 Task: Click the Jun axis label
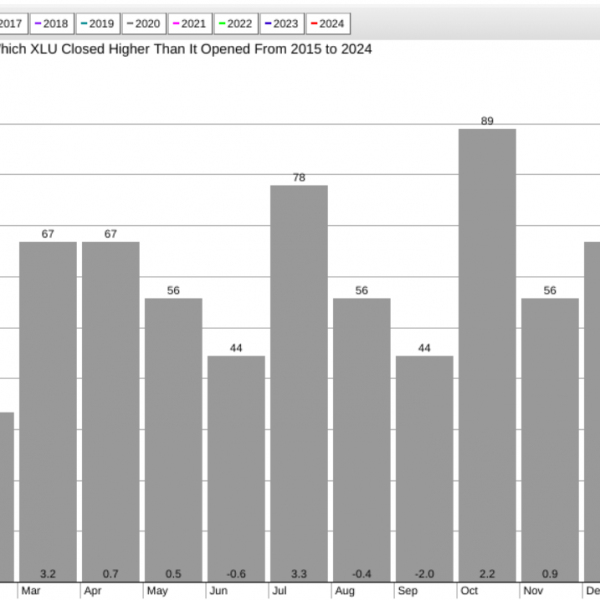[x=218, y=591]
